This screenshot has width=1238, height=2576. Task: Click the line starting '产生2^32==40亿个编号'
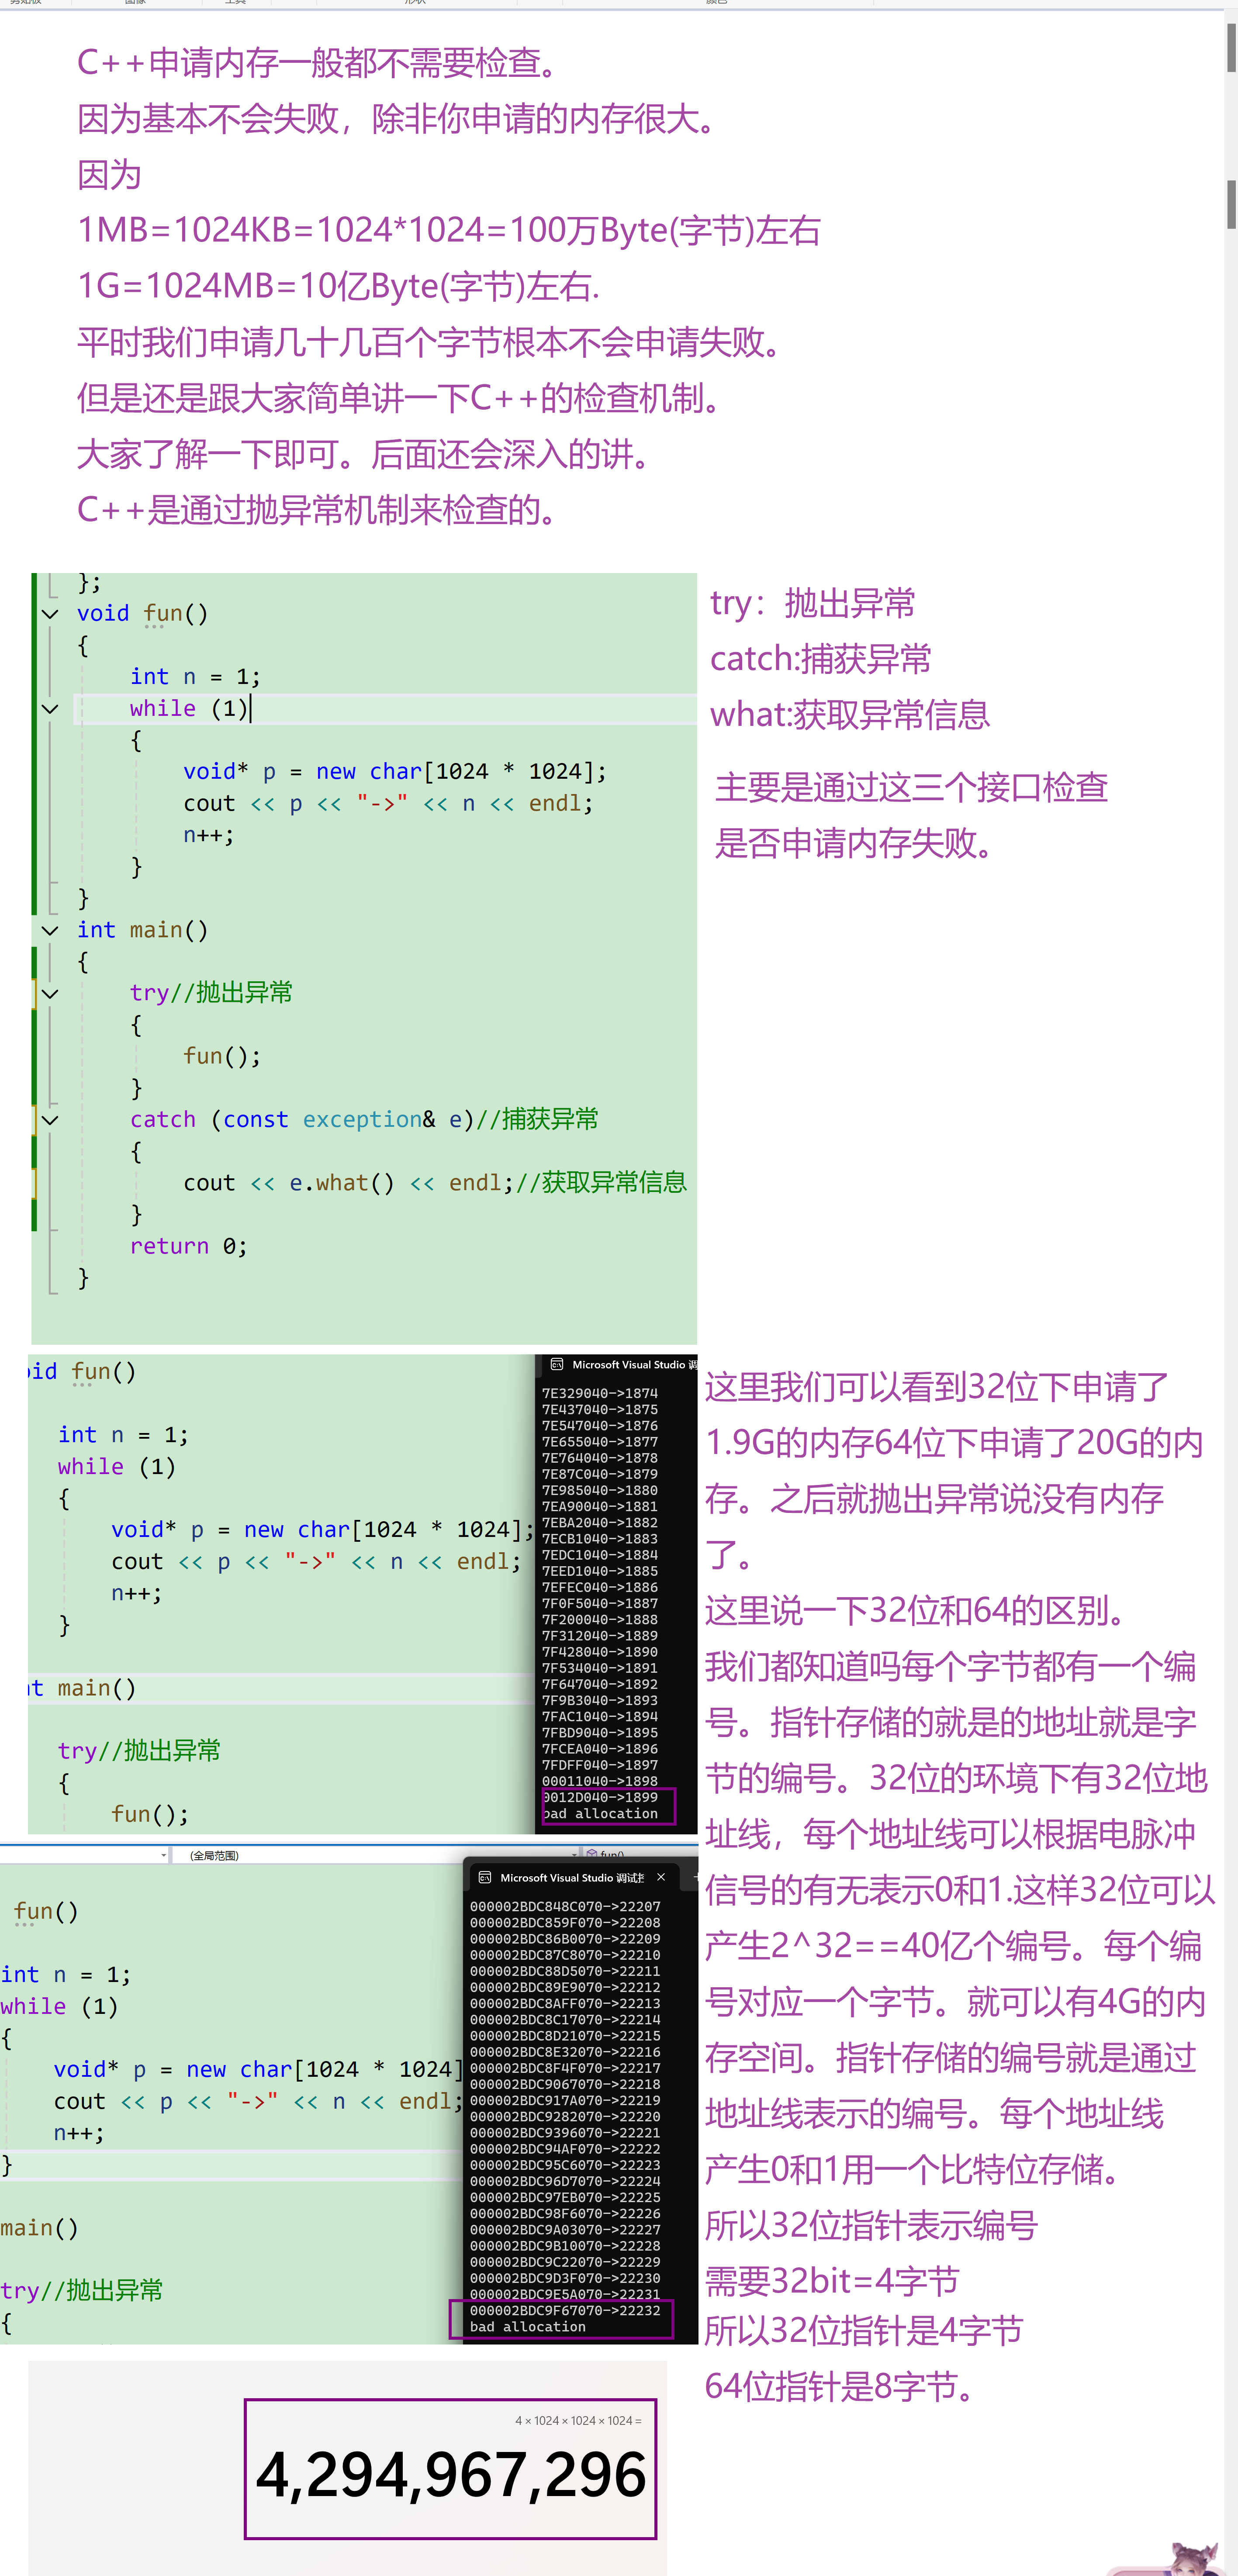pos(953,1946)
